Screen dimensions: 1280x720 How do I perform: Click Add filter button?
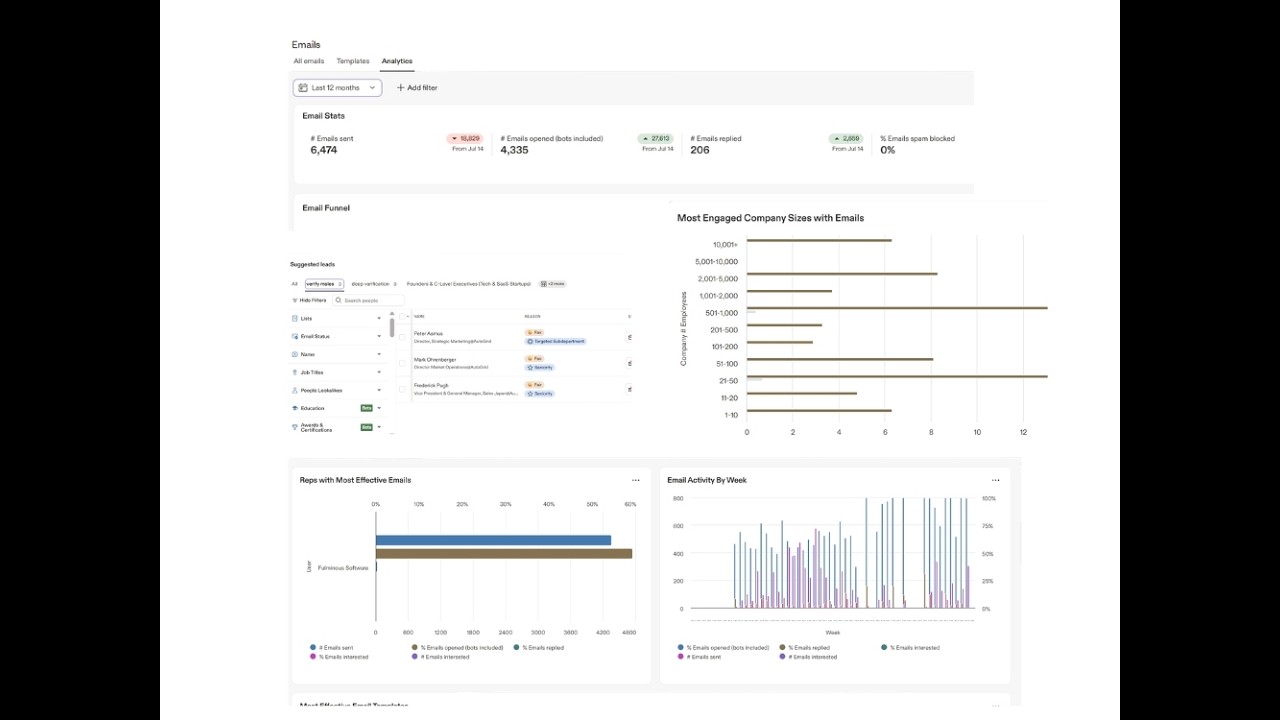click(417, 88)
